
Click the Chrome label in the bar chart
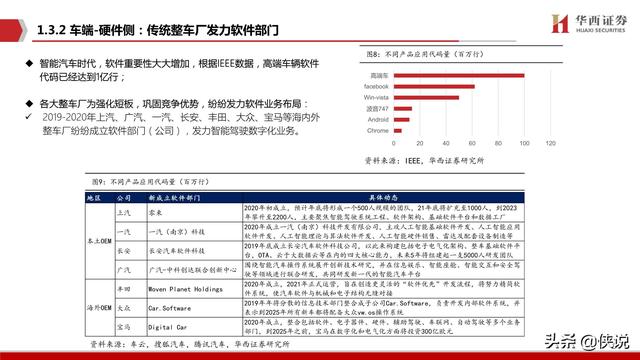[x=378, y=131]
